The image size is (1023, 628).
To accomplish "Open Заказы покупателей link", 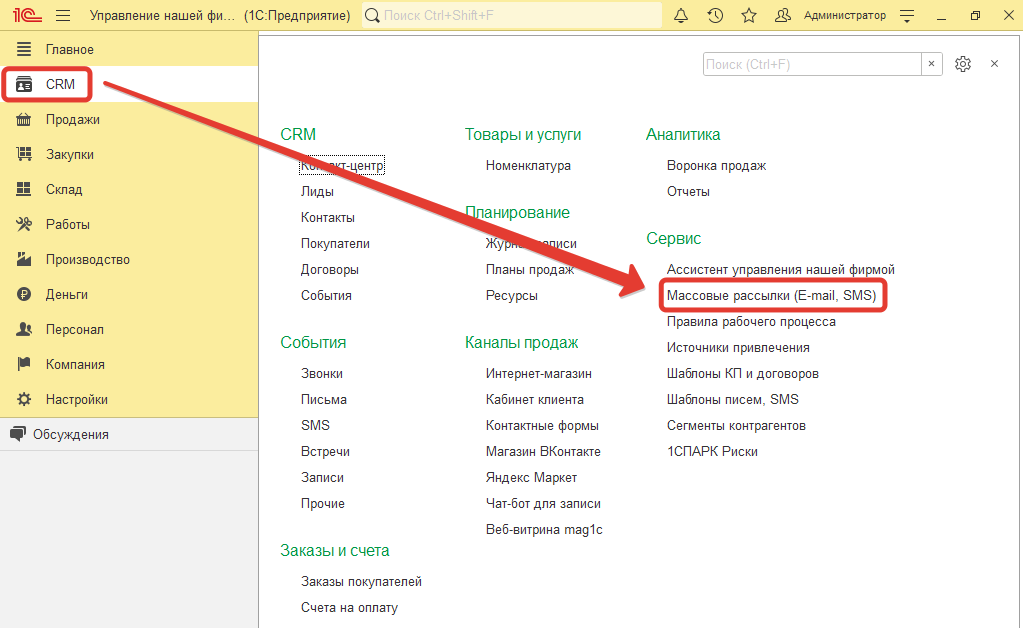I will tap(361, 582).
